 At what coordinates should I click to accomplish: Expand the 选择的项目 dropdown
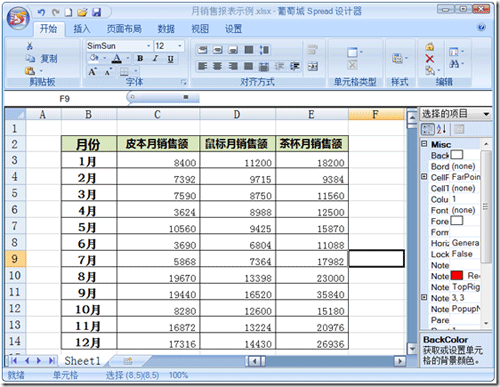[486, 114]
